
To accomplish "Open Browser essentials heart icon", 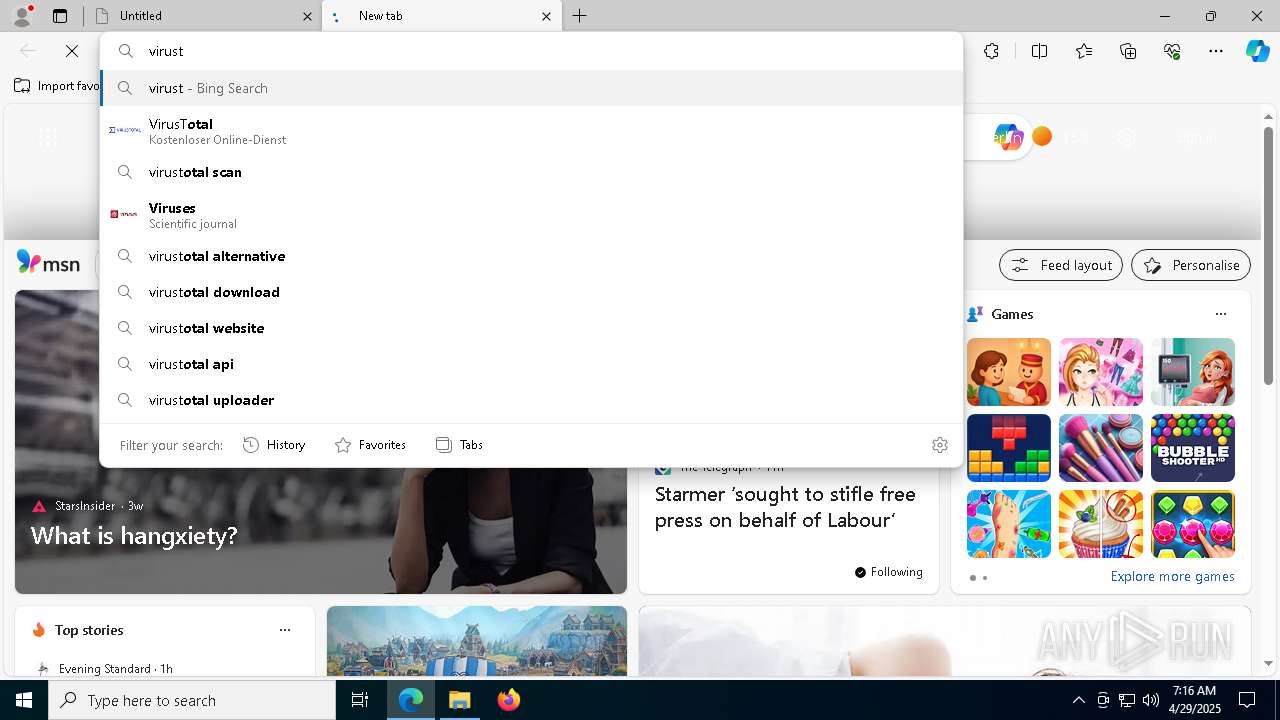I will pyautogui.click(x=1172, y=51).
